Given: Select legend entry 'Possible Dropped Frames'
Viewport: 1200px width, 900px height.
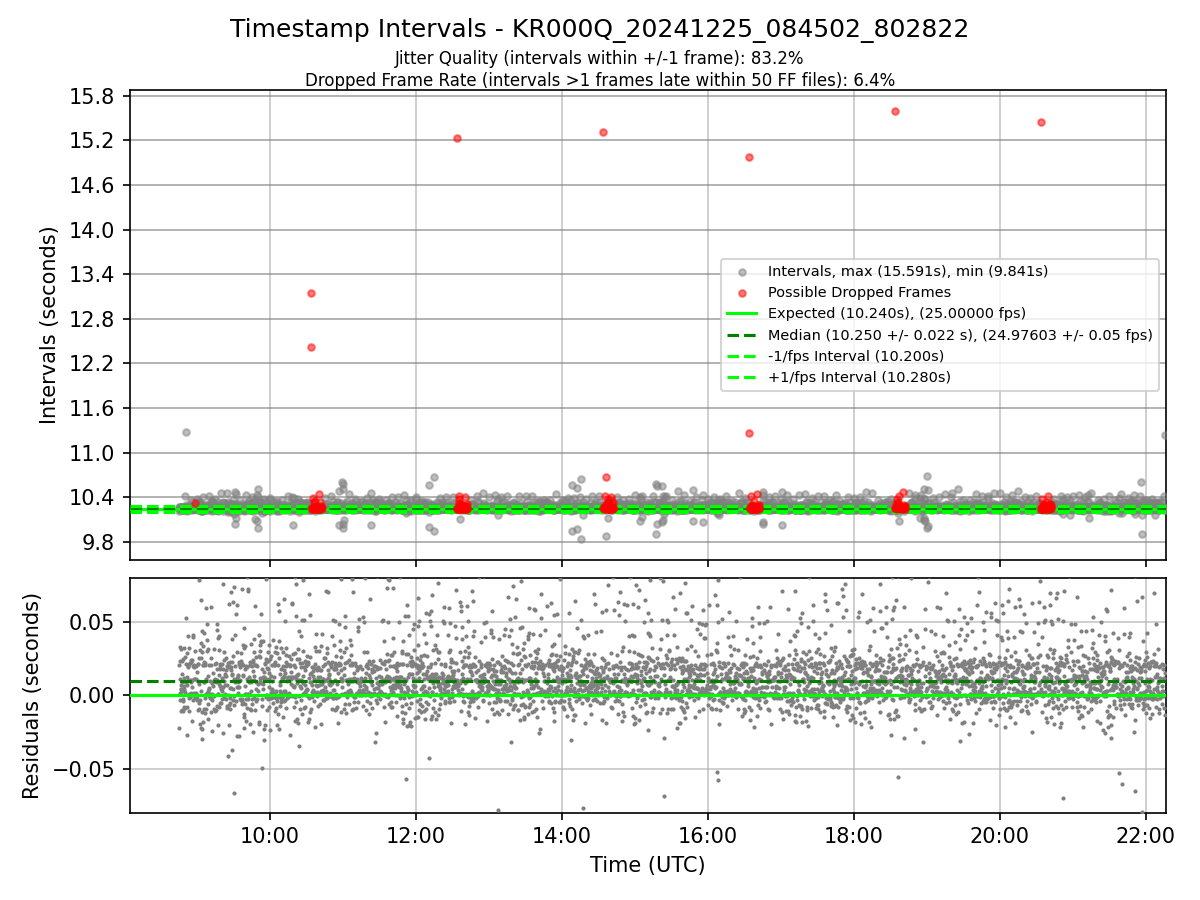Looking at the screenshot, I should pyautogui.click(x=859, y=292).
